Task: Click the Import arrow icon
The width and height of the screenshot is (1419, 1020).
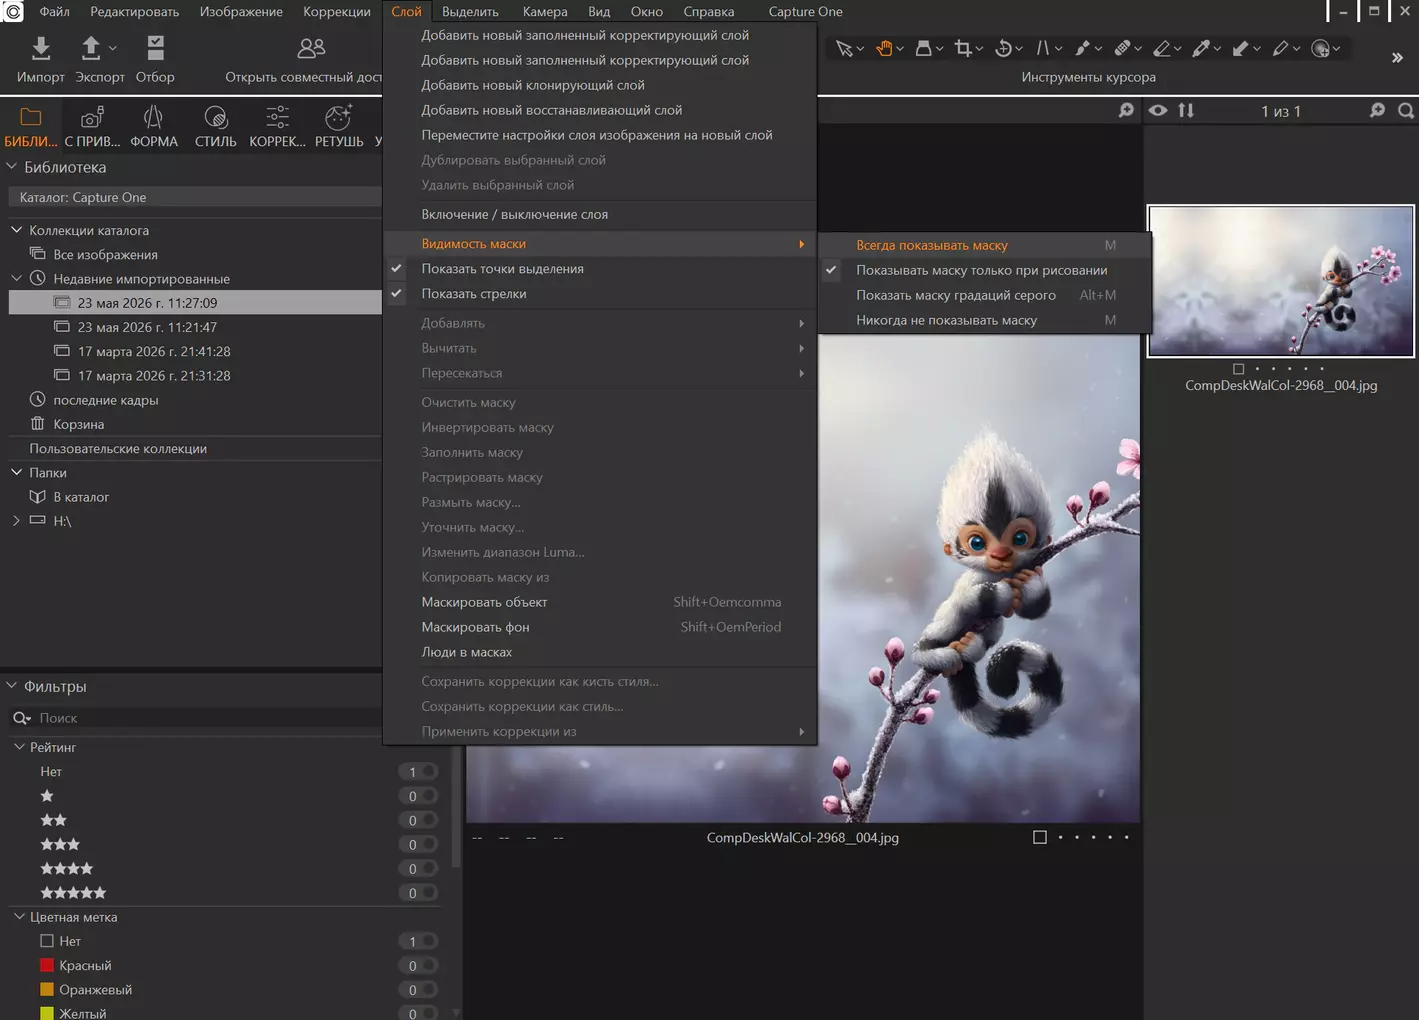Action: coord(40,48)
